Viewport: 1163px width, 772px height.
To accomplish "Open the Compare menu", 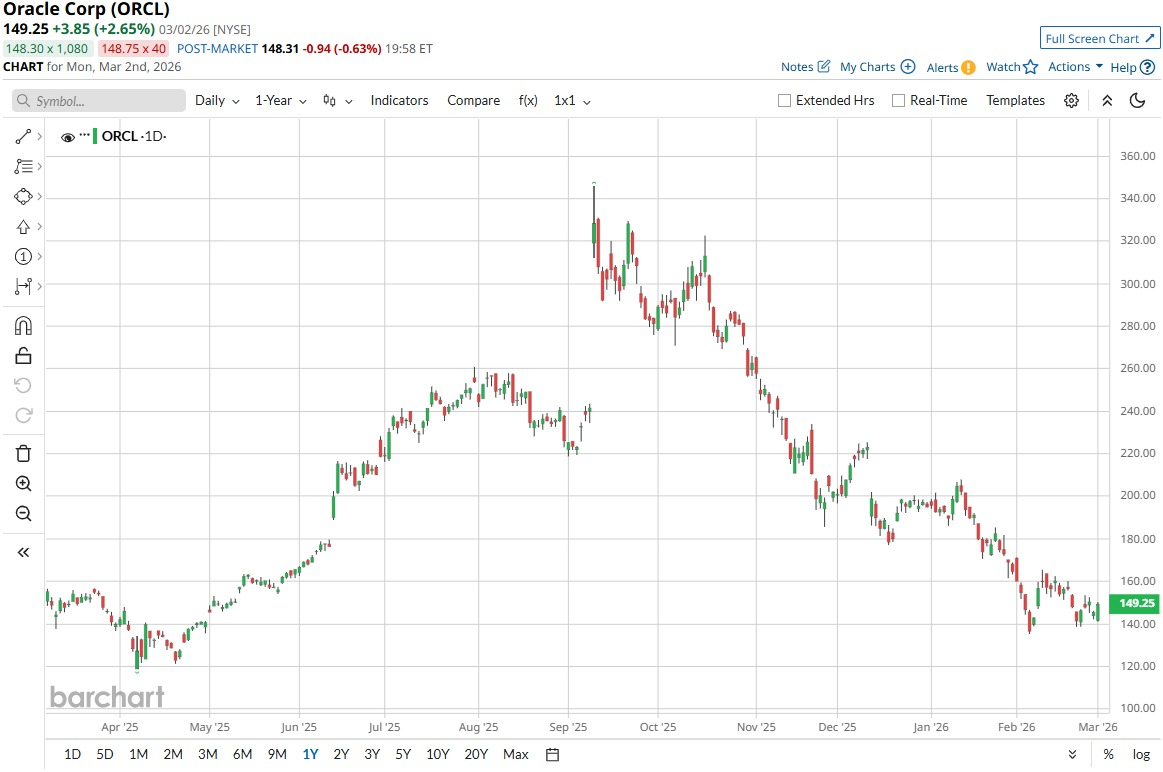I will tap(473, 101).
